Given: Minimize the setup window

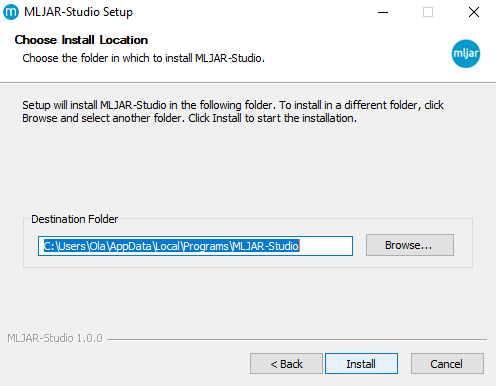Looking at the screenshot, I should pos(383,13).
